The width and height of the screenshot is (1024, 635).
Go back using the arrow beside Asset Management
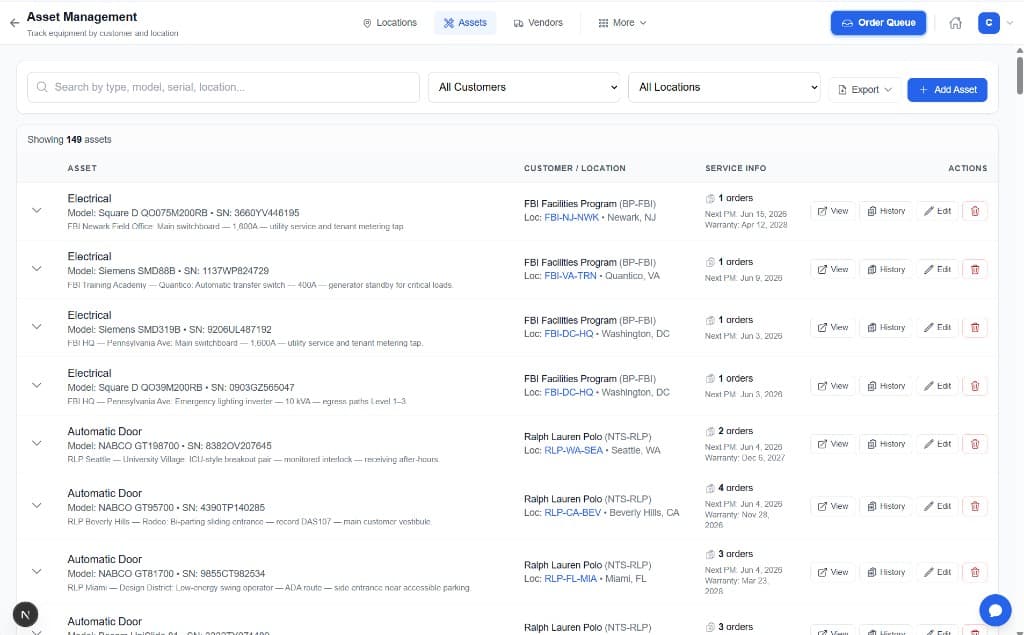pos(14,23)
